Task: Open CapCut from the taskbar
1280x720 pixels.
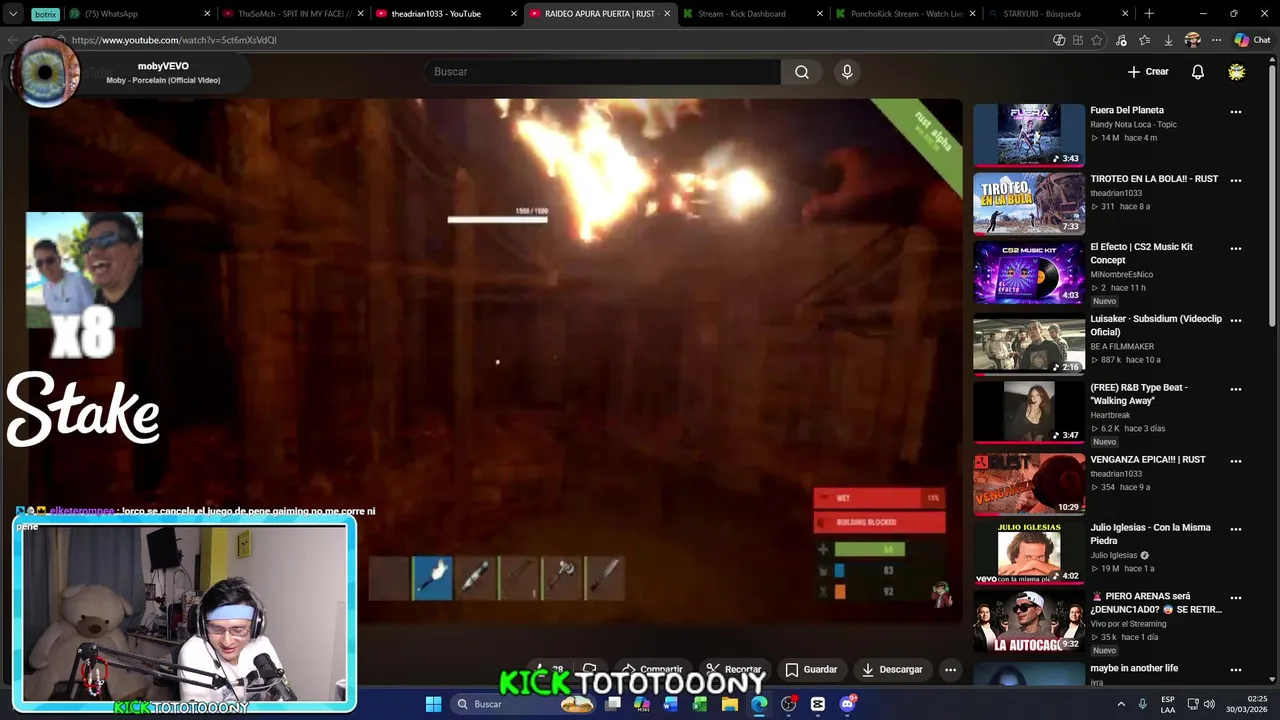Action: [x=817, y=704]
